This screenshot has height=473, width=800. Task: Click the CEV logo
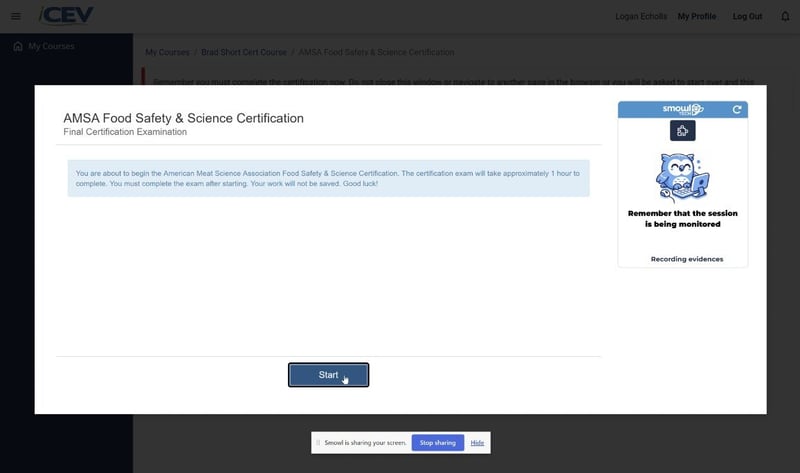tap(66, 16)
